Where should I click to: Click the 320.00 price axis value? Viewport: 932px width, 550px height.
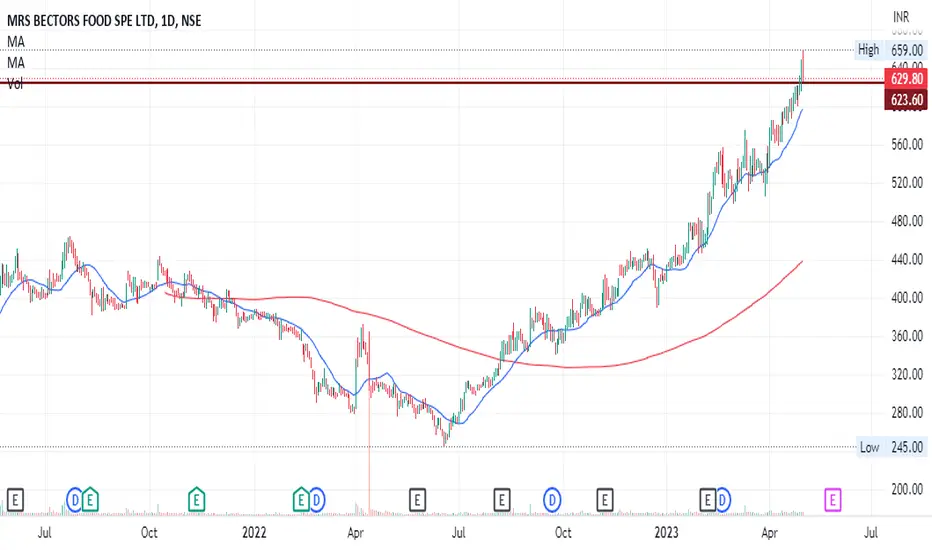point(907,374)
